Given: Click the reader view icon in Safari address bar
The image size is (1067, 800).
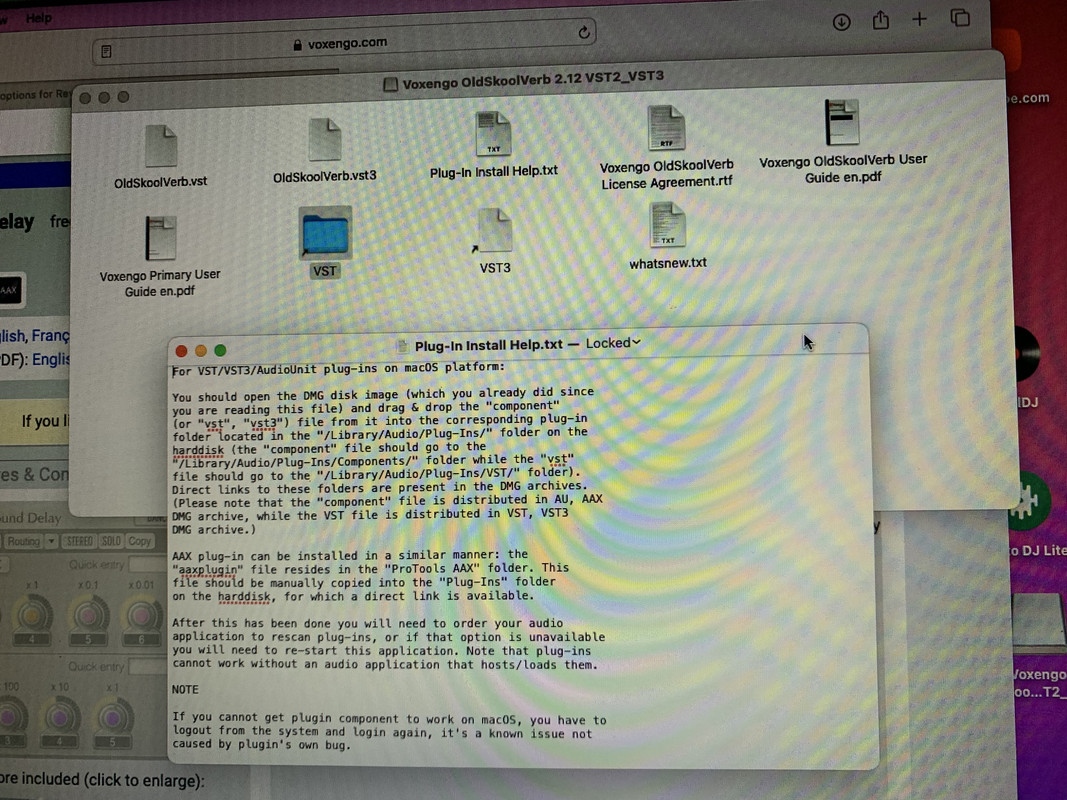Looking at the screenshot, I should 106,52.
